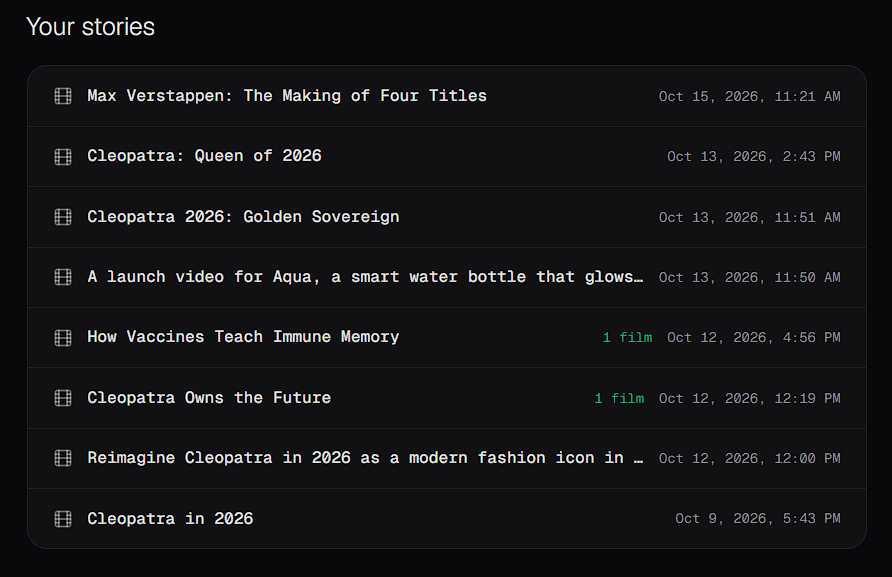Click '1 film' badge on Cleopatra Owns the Future
This screenshot has height=577, width=892.
point(620,398)
